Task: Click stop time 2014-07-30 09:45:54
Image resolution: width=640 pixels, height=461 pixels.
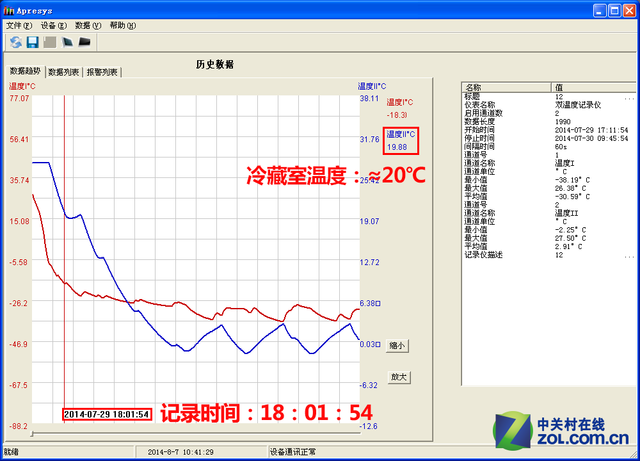Action: [591, 138]
